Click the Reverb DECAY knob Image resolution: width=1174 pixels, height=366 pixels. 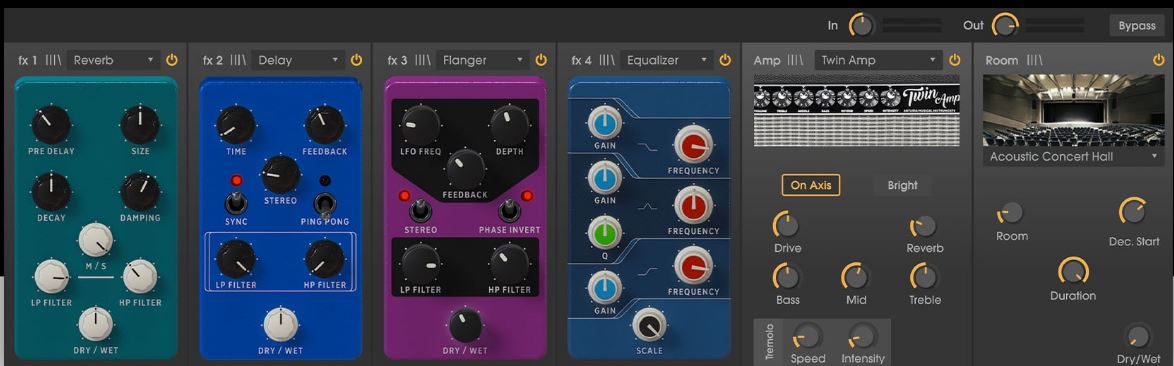click(51, 192)
